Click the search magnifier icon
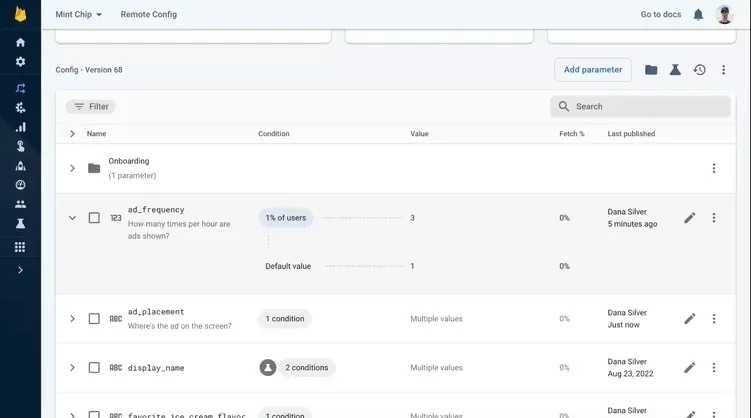The height and width of the screenshot is (418, 751). click(x=564, y=106)
